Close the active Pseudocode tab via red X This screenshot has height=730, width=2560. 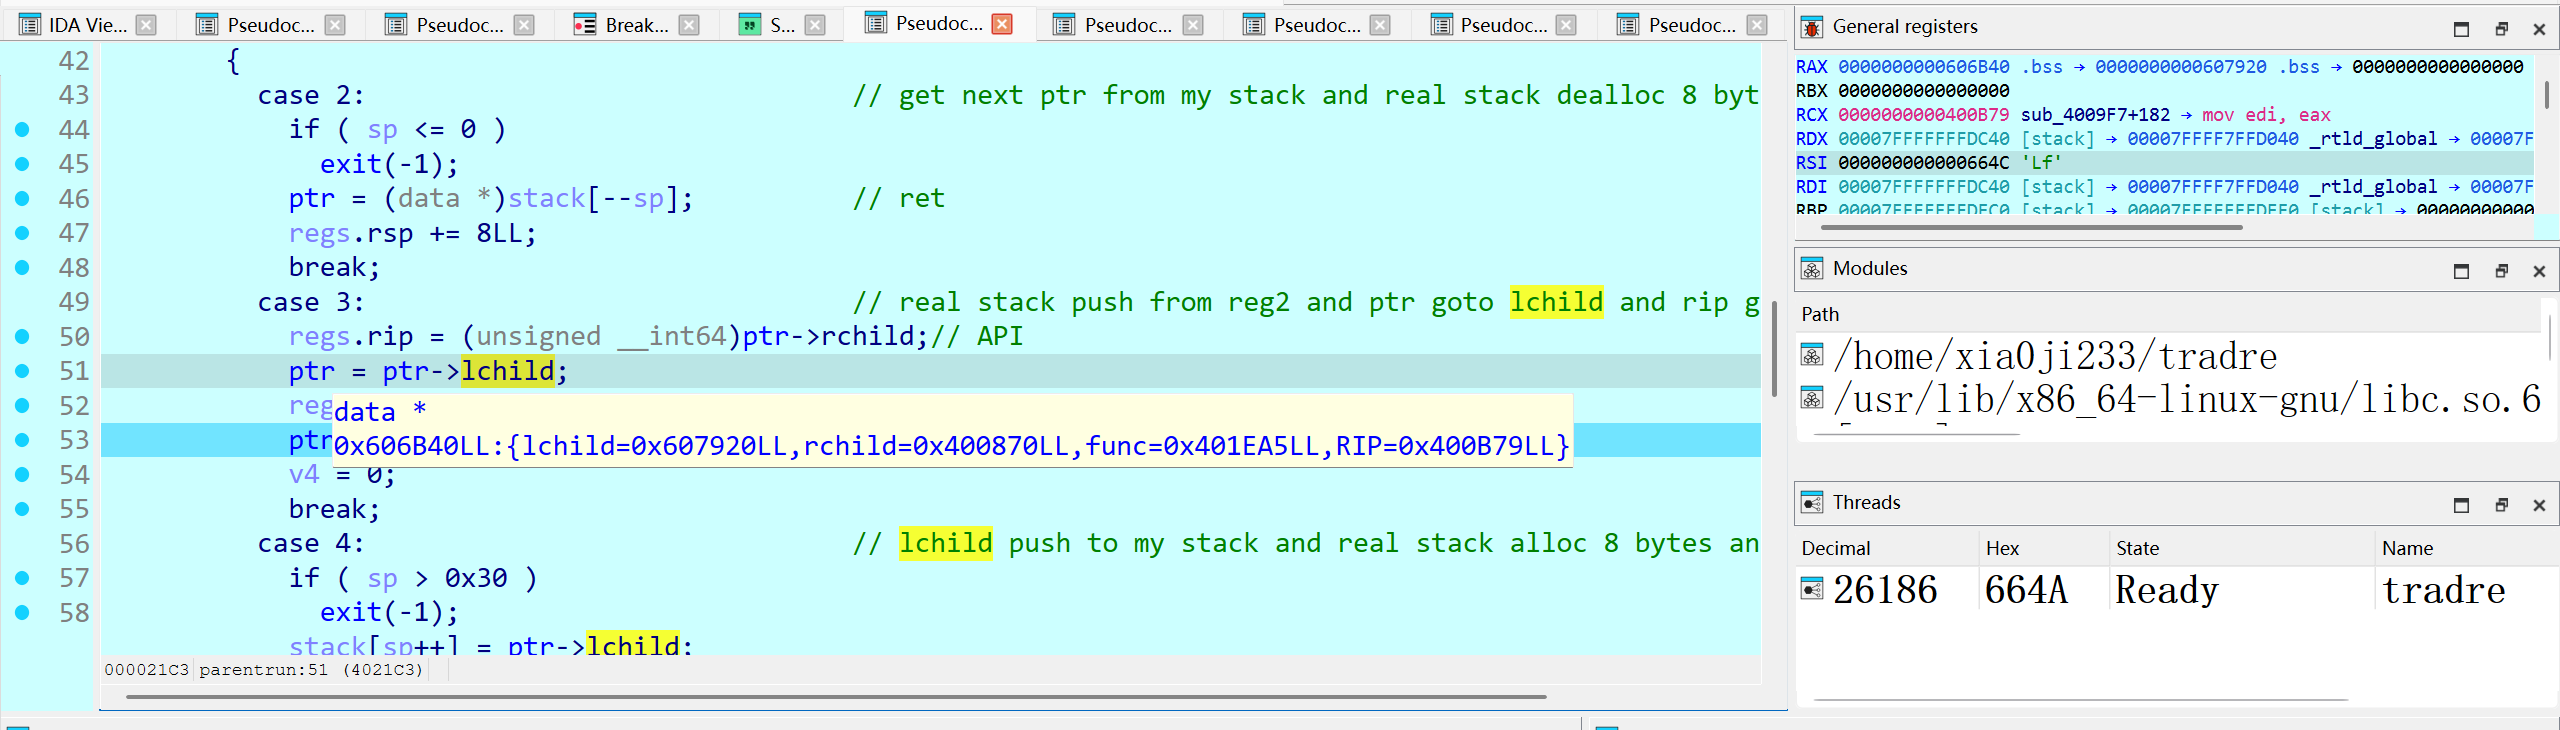coord(1002,24)
